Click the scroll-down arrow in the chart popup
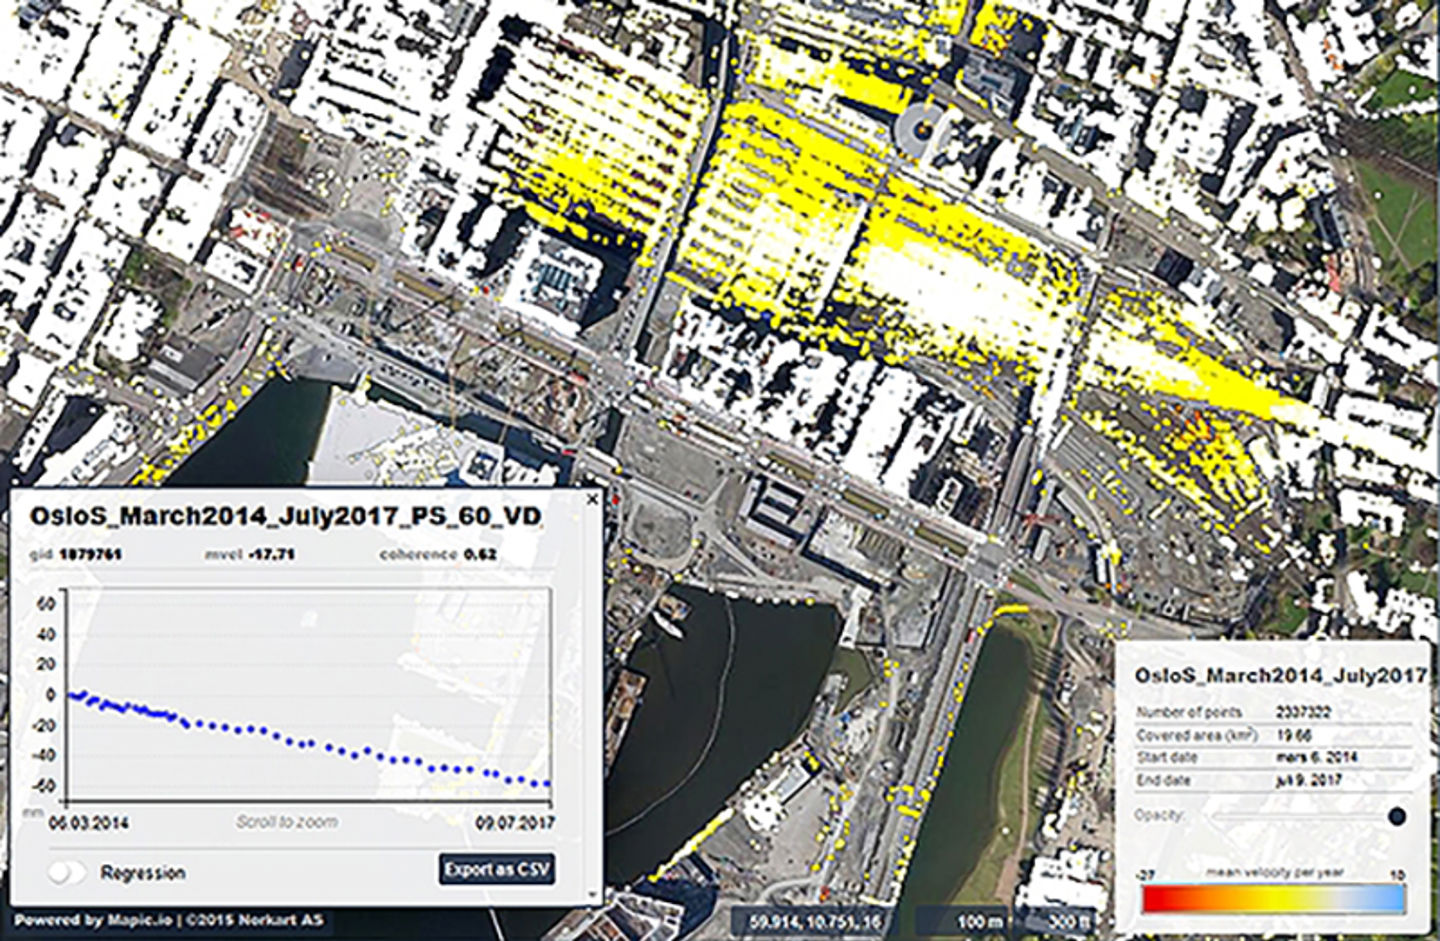1440x941 pixels. point(592,895)
